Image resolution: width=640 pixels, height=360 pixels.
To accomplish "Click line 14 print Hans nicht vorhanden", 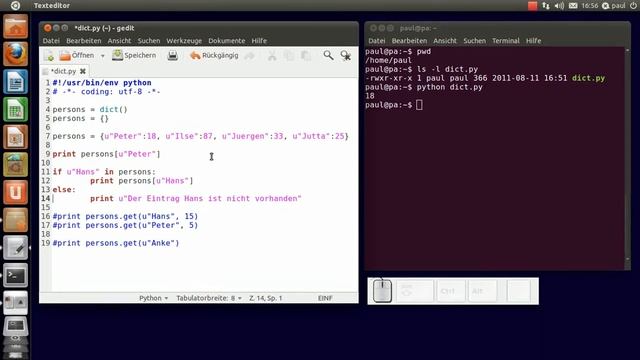I will click(196, 198).
